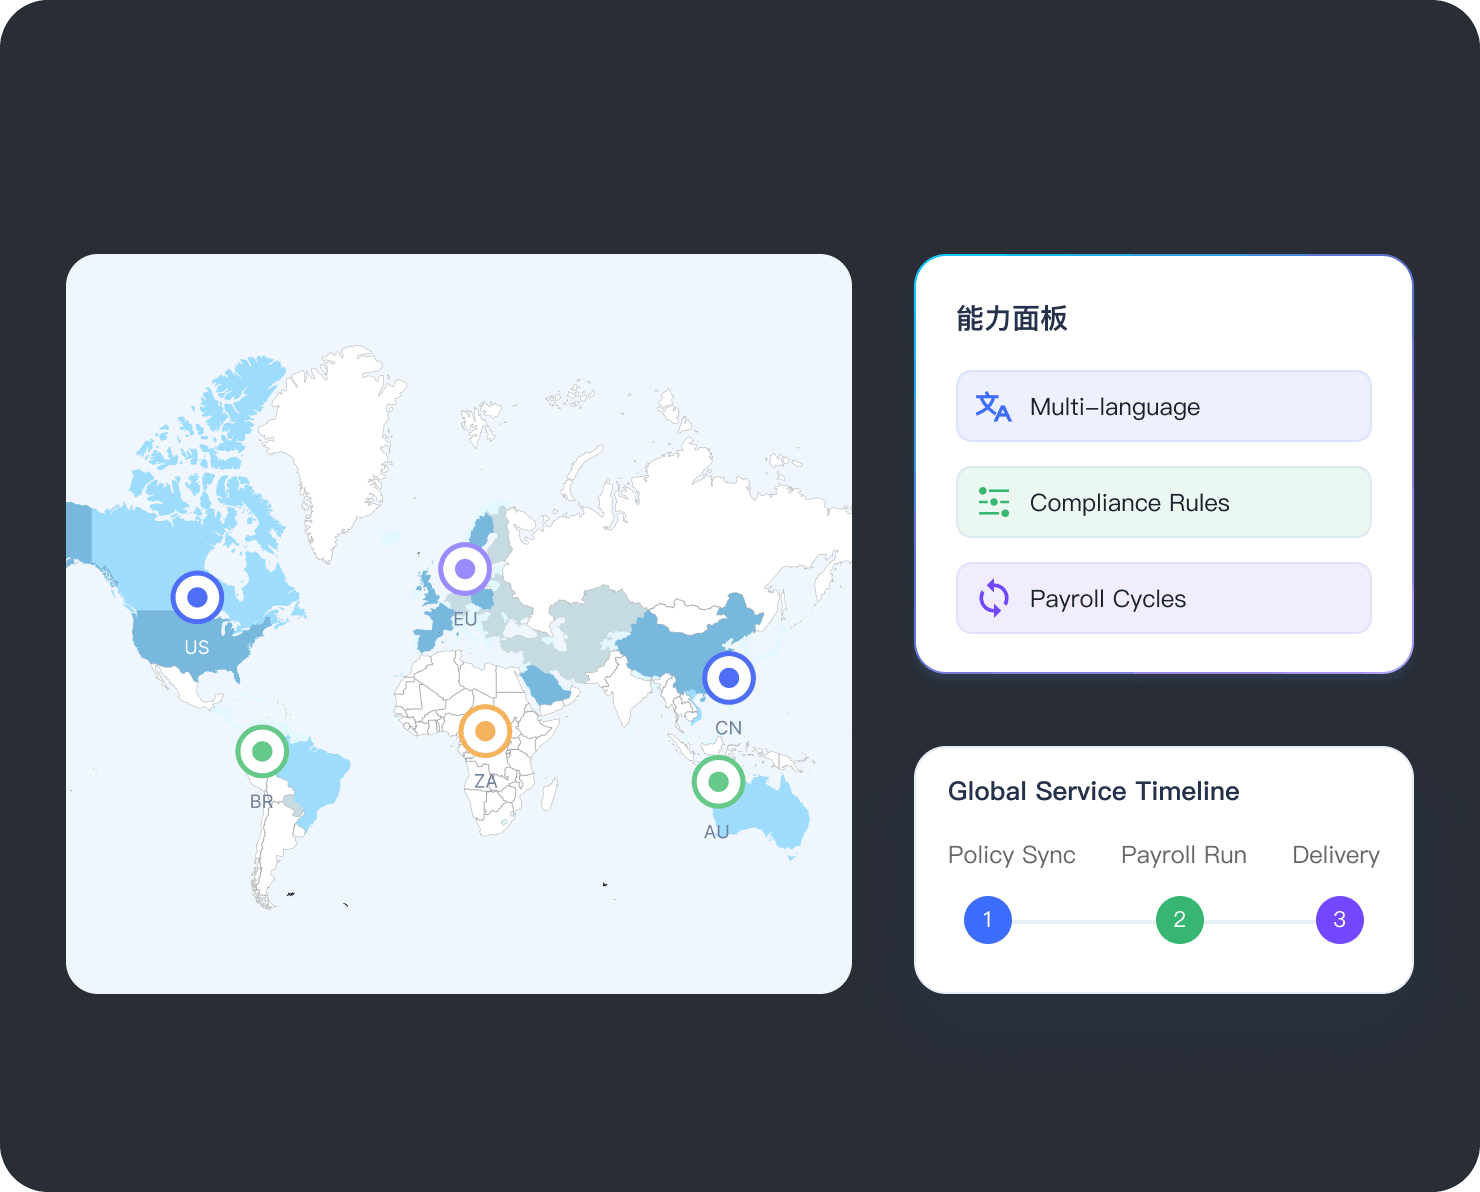Click the Compliance Rules sliders icon
The image size is (1480, 1192).
click(993, 502)
